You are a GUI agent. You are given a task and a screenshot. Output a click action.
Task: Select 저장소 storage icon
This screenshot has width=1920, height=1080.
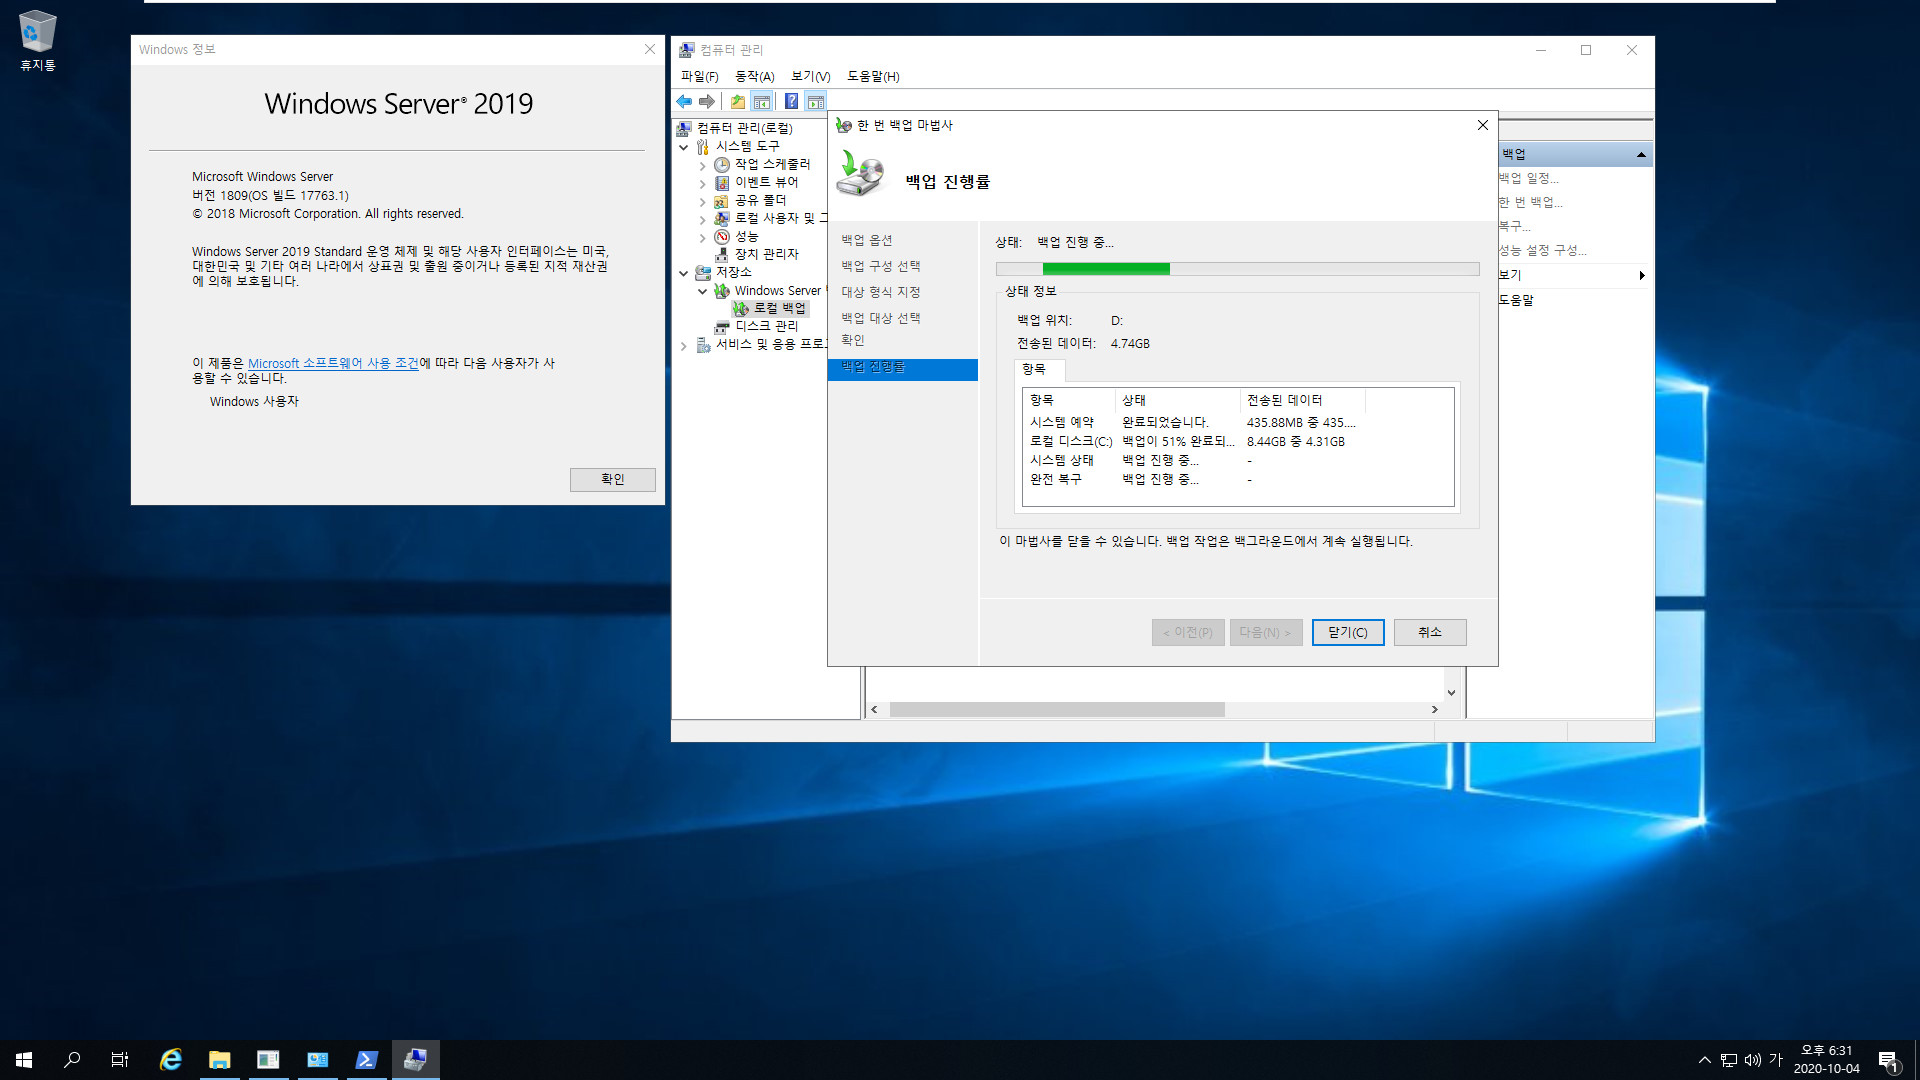point(703,272)
